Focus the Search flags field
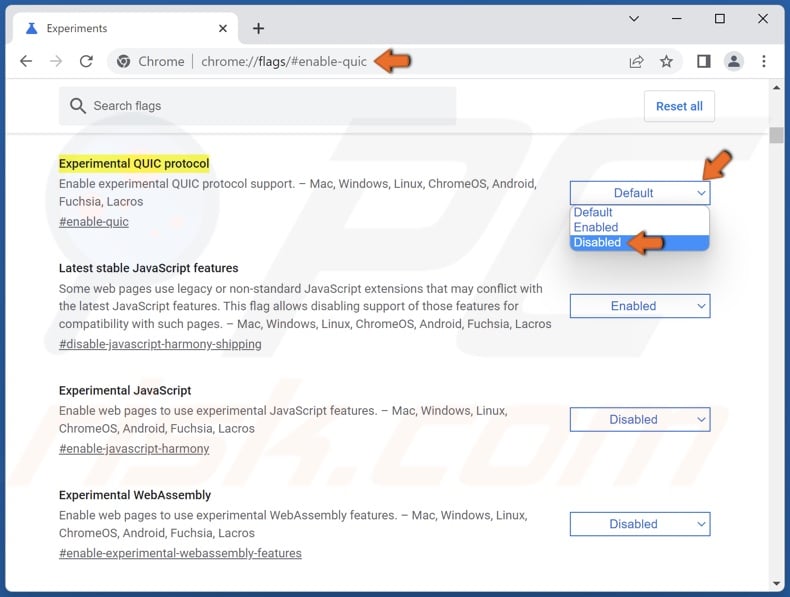This screenshot has height=597, width=790. pyautogui.click(x=257, y=106)
